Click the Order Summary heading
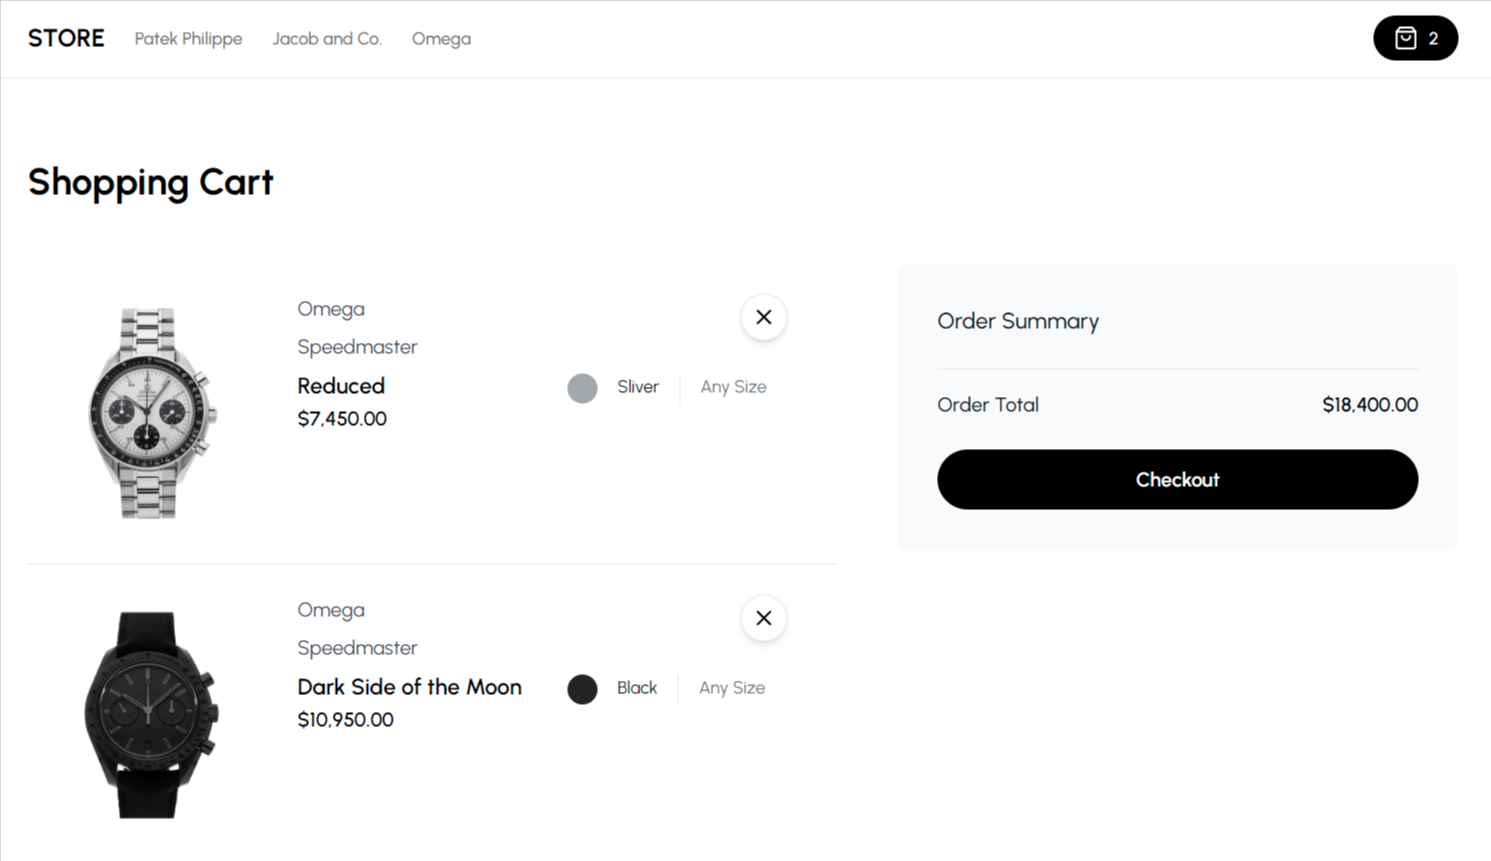The width and height of the screenshot is (1491, 861). pos(1017,321)
